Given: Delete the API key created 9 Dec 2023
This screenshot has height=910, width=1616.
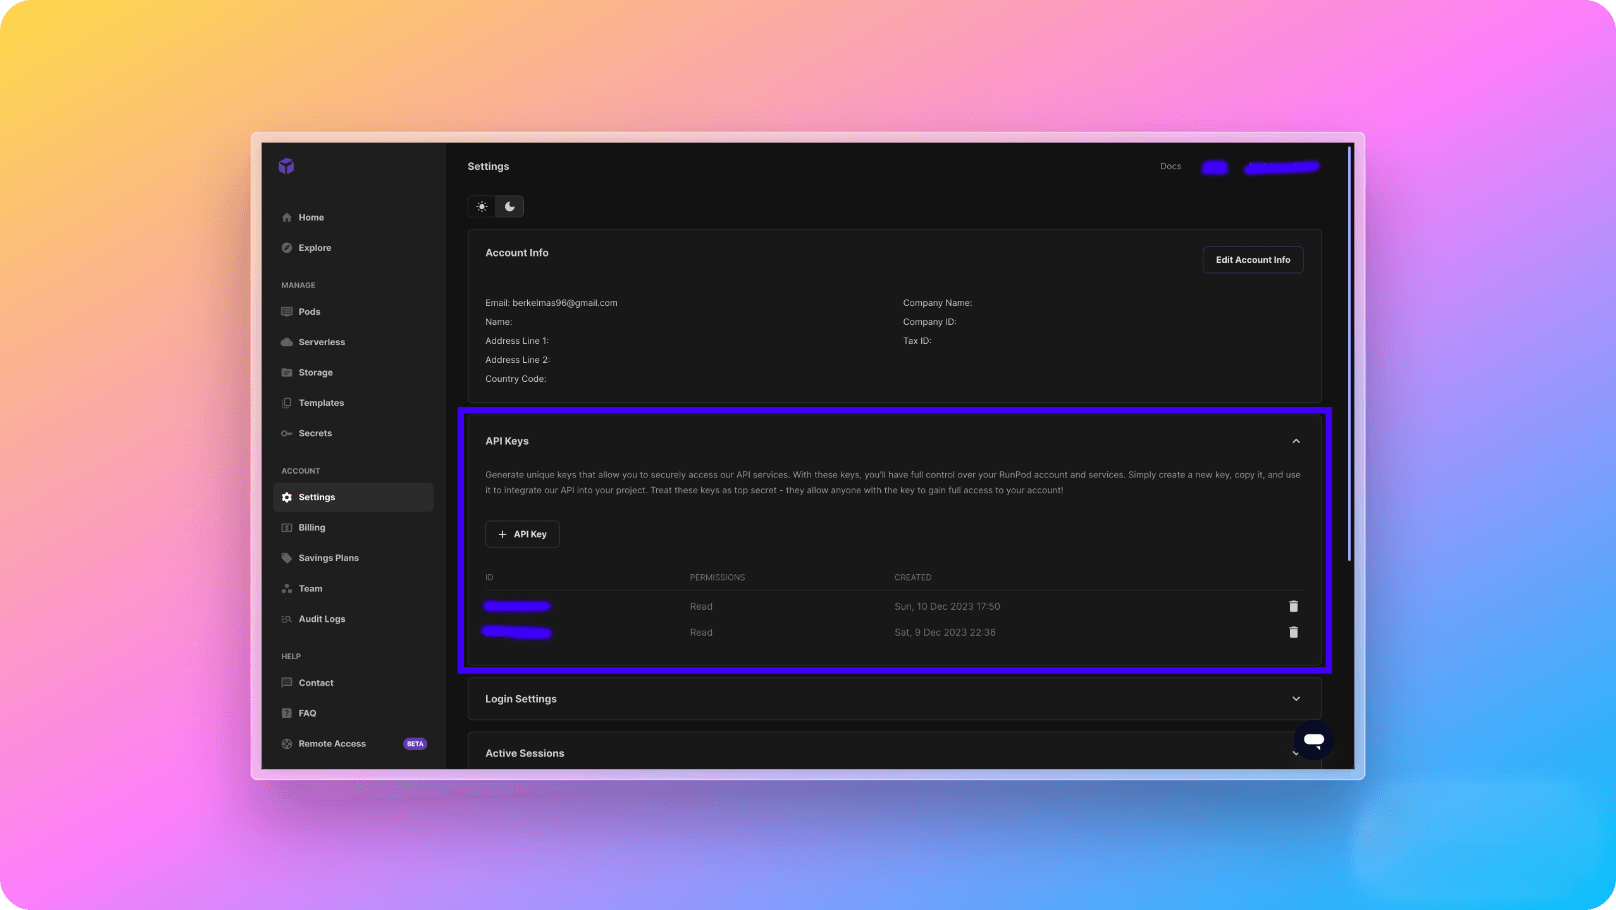Looking at the screenshot, I should [1293, 632].
